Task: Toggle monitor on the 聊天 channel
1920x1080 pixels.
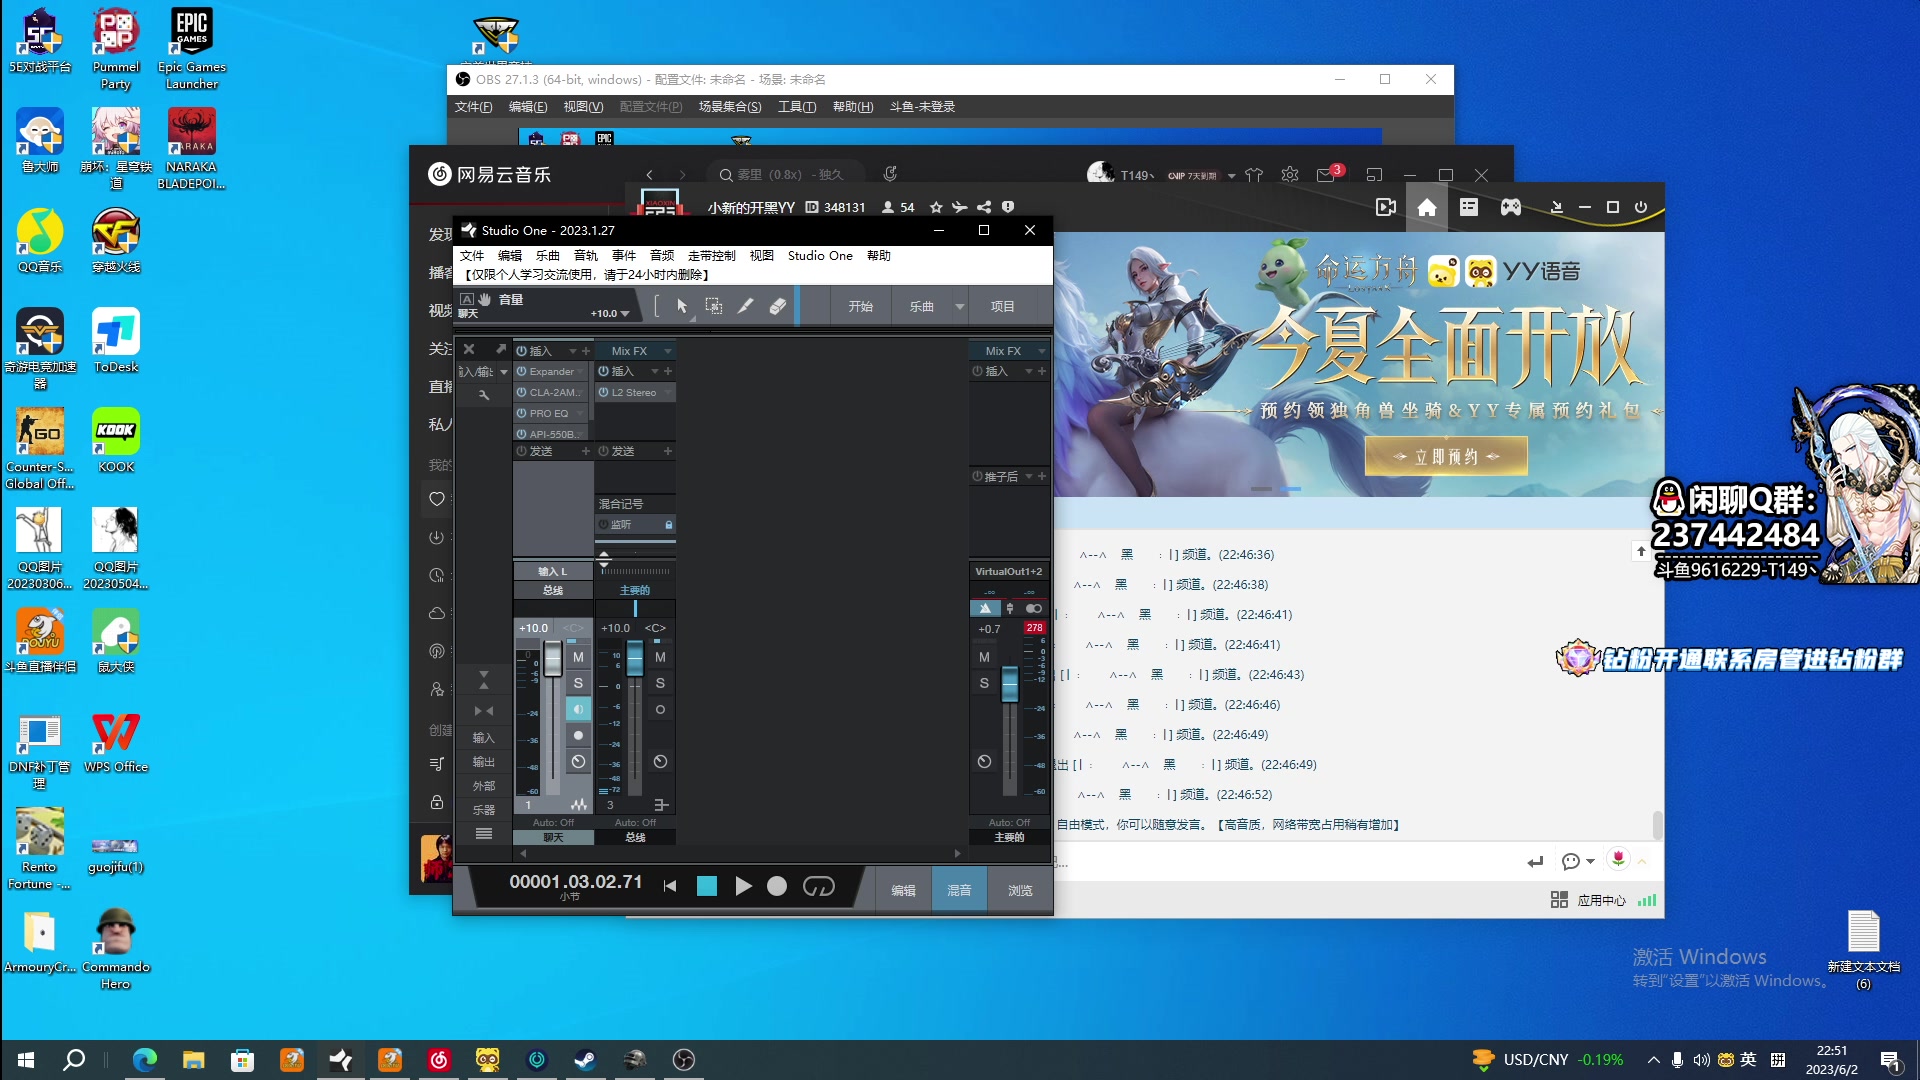Action: pyautogui.click(x=578, y=709)
